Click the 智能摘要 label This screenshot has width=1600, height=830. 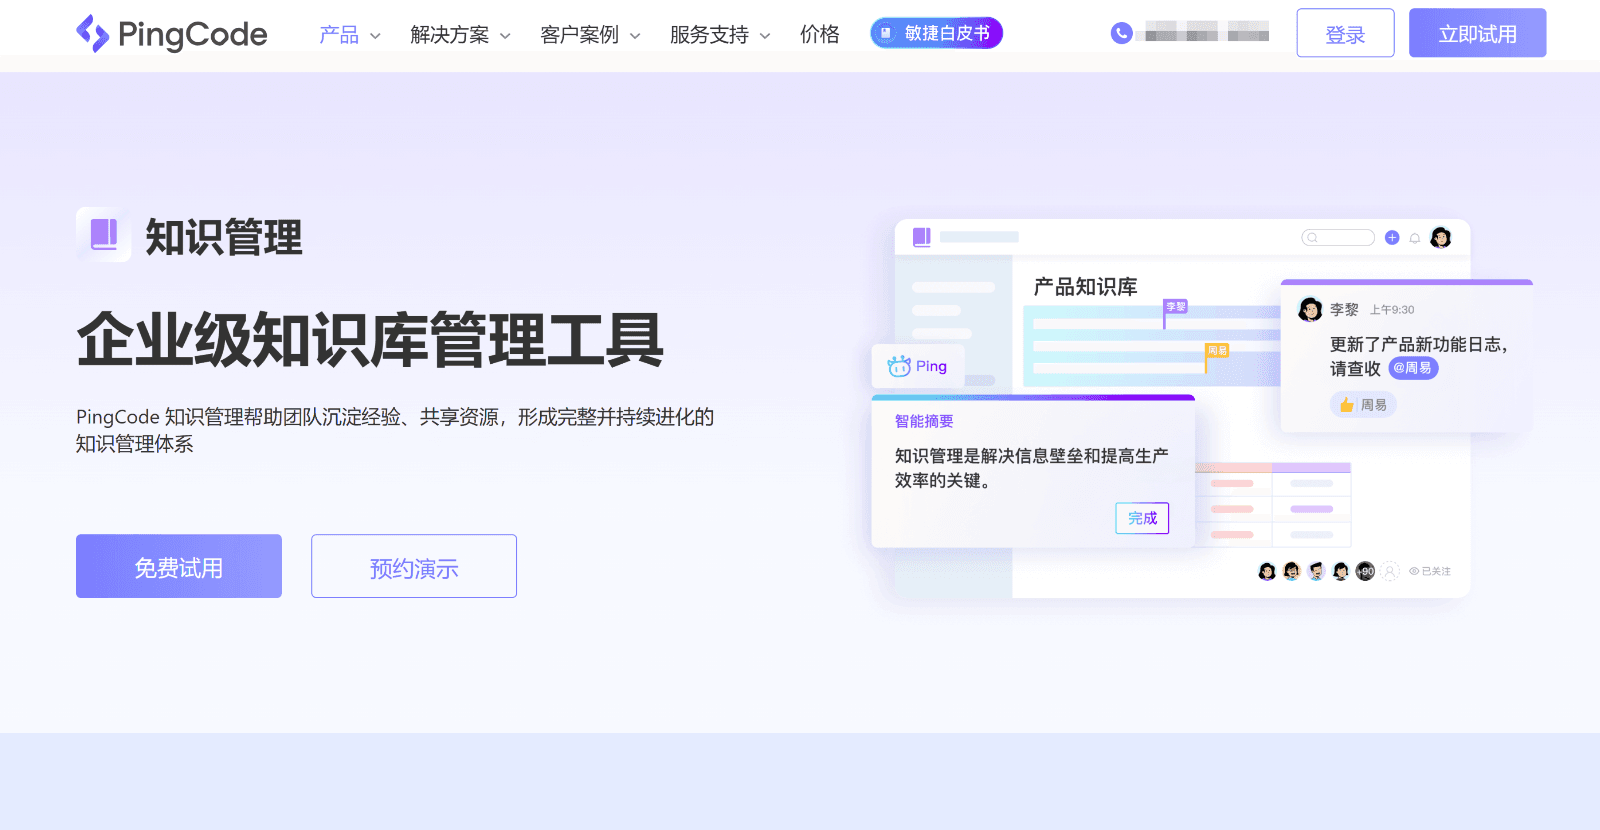click(x=924, y=421)
